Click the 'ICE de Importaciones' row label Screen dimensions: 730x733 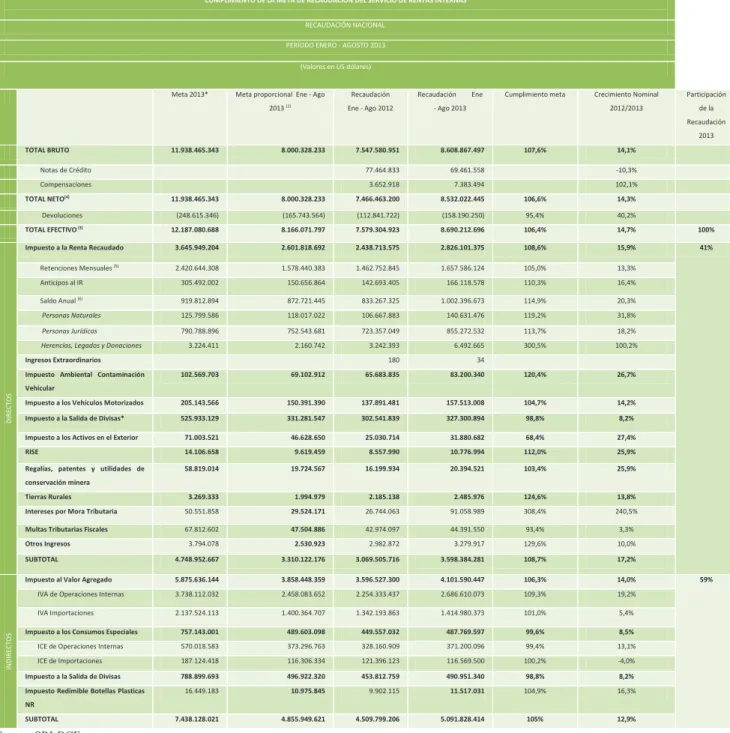70,661
